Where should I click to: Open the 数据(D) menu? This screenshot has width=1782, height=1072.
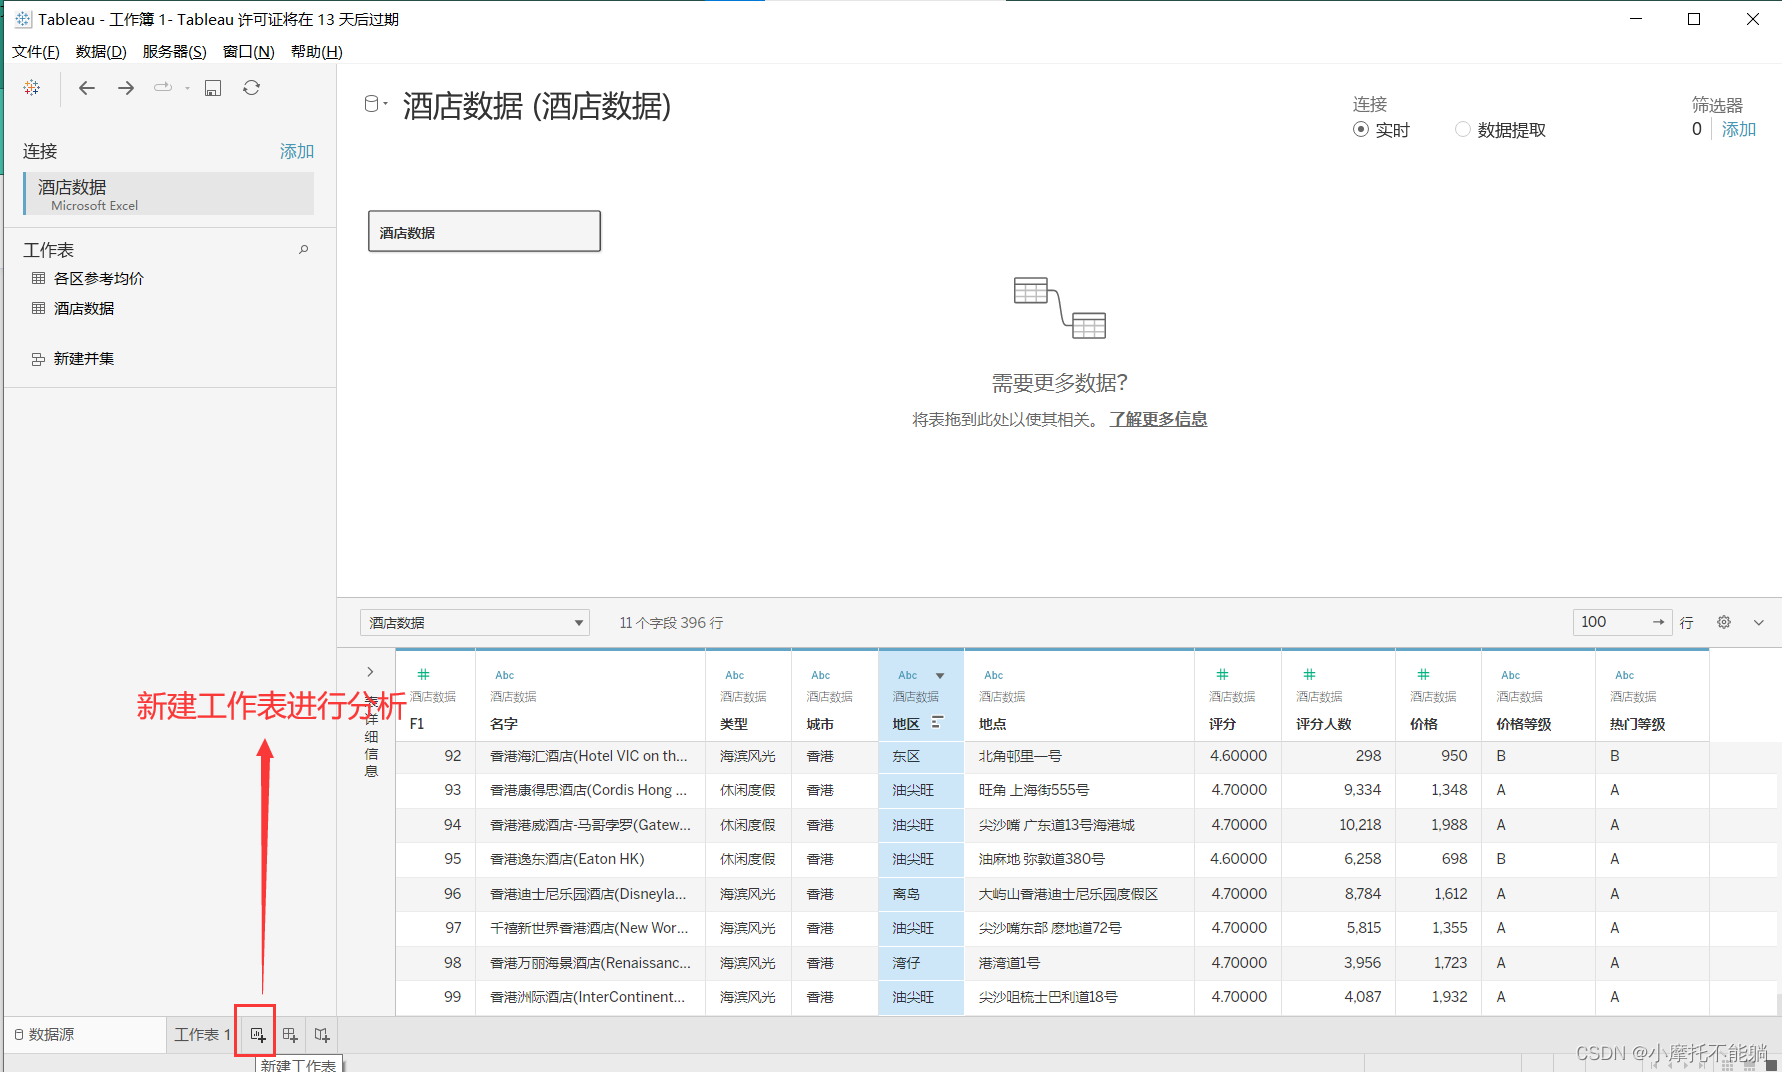tap(101, 52)
